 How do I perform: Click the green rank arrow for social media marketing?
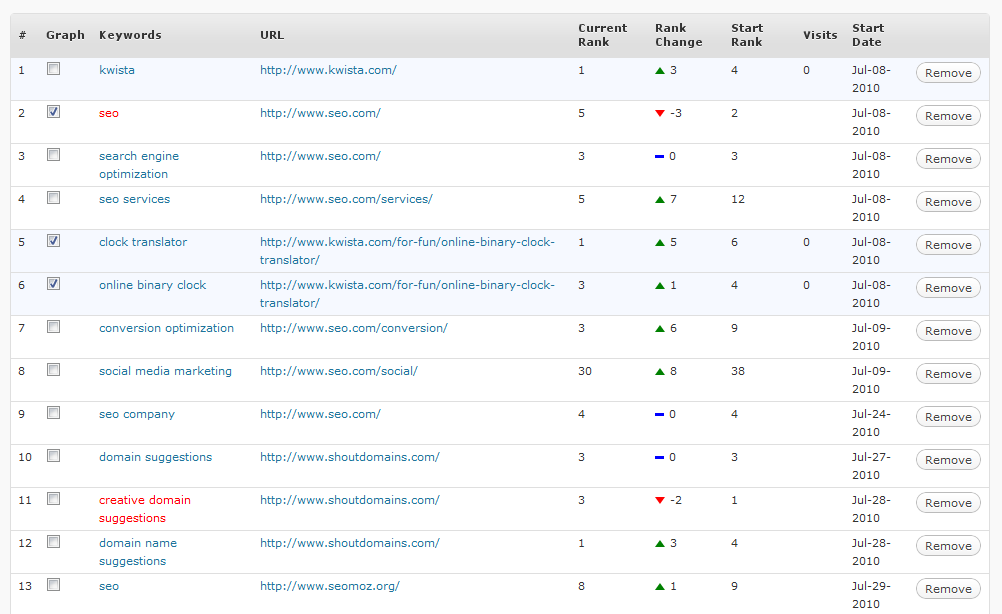[x=660, y=372]
